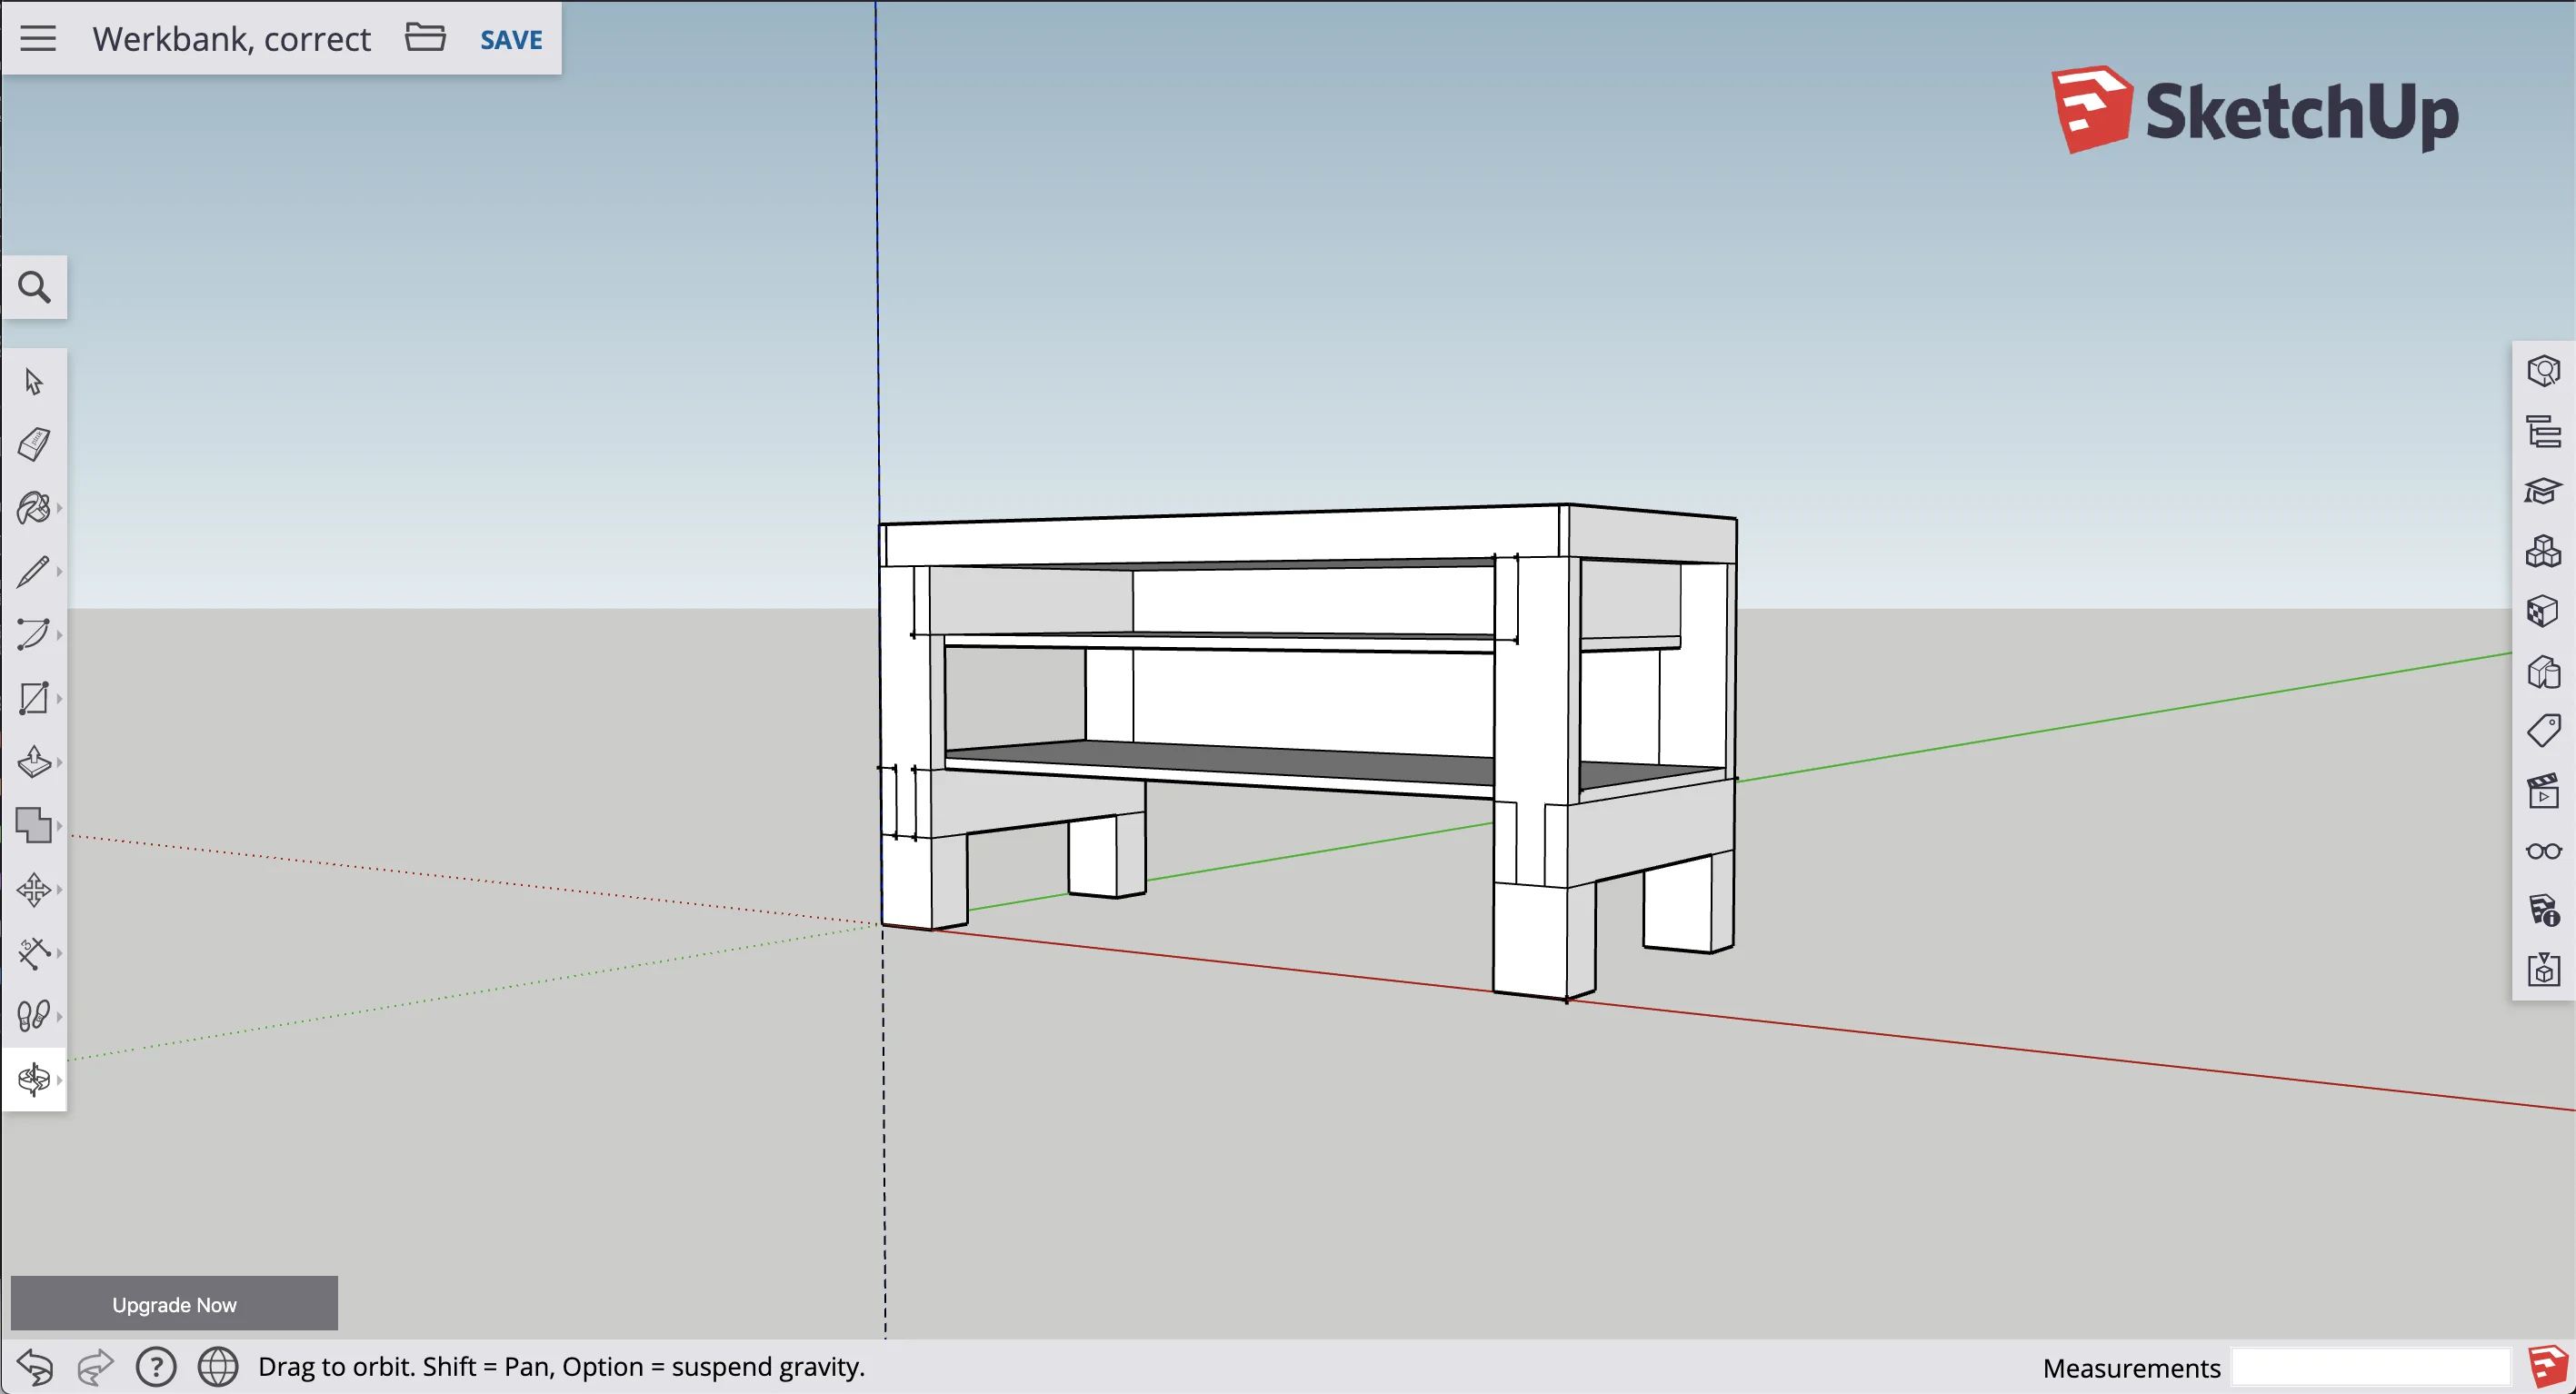Screen dimensions: 2576x1394
Task: Choose the Select arrow tool
Action: click(x=33, y=381)
